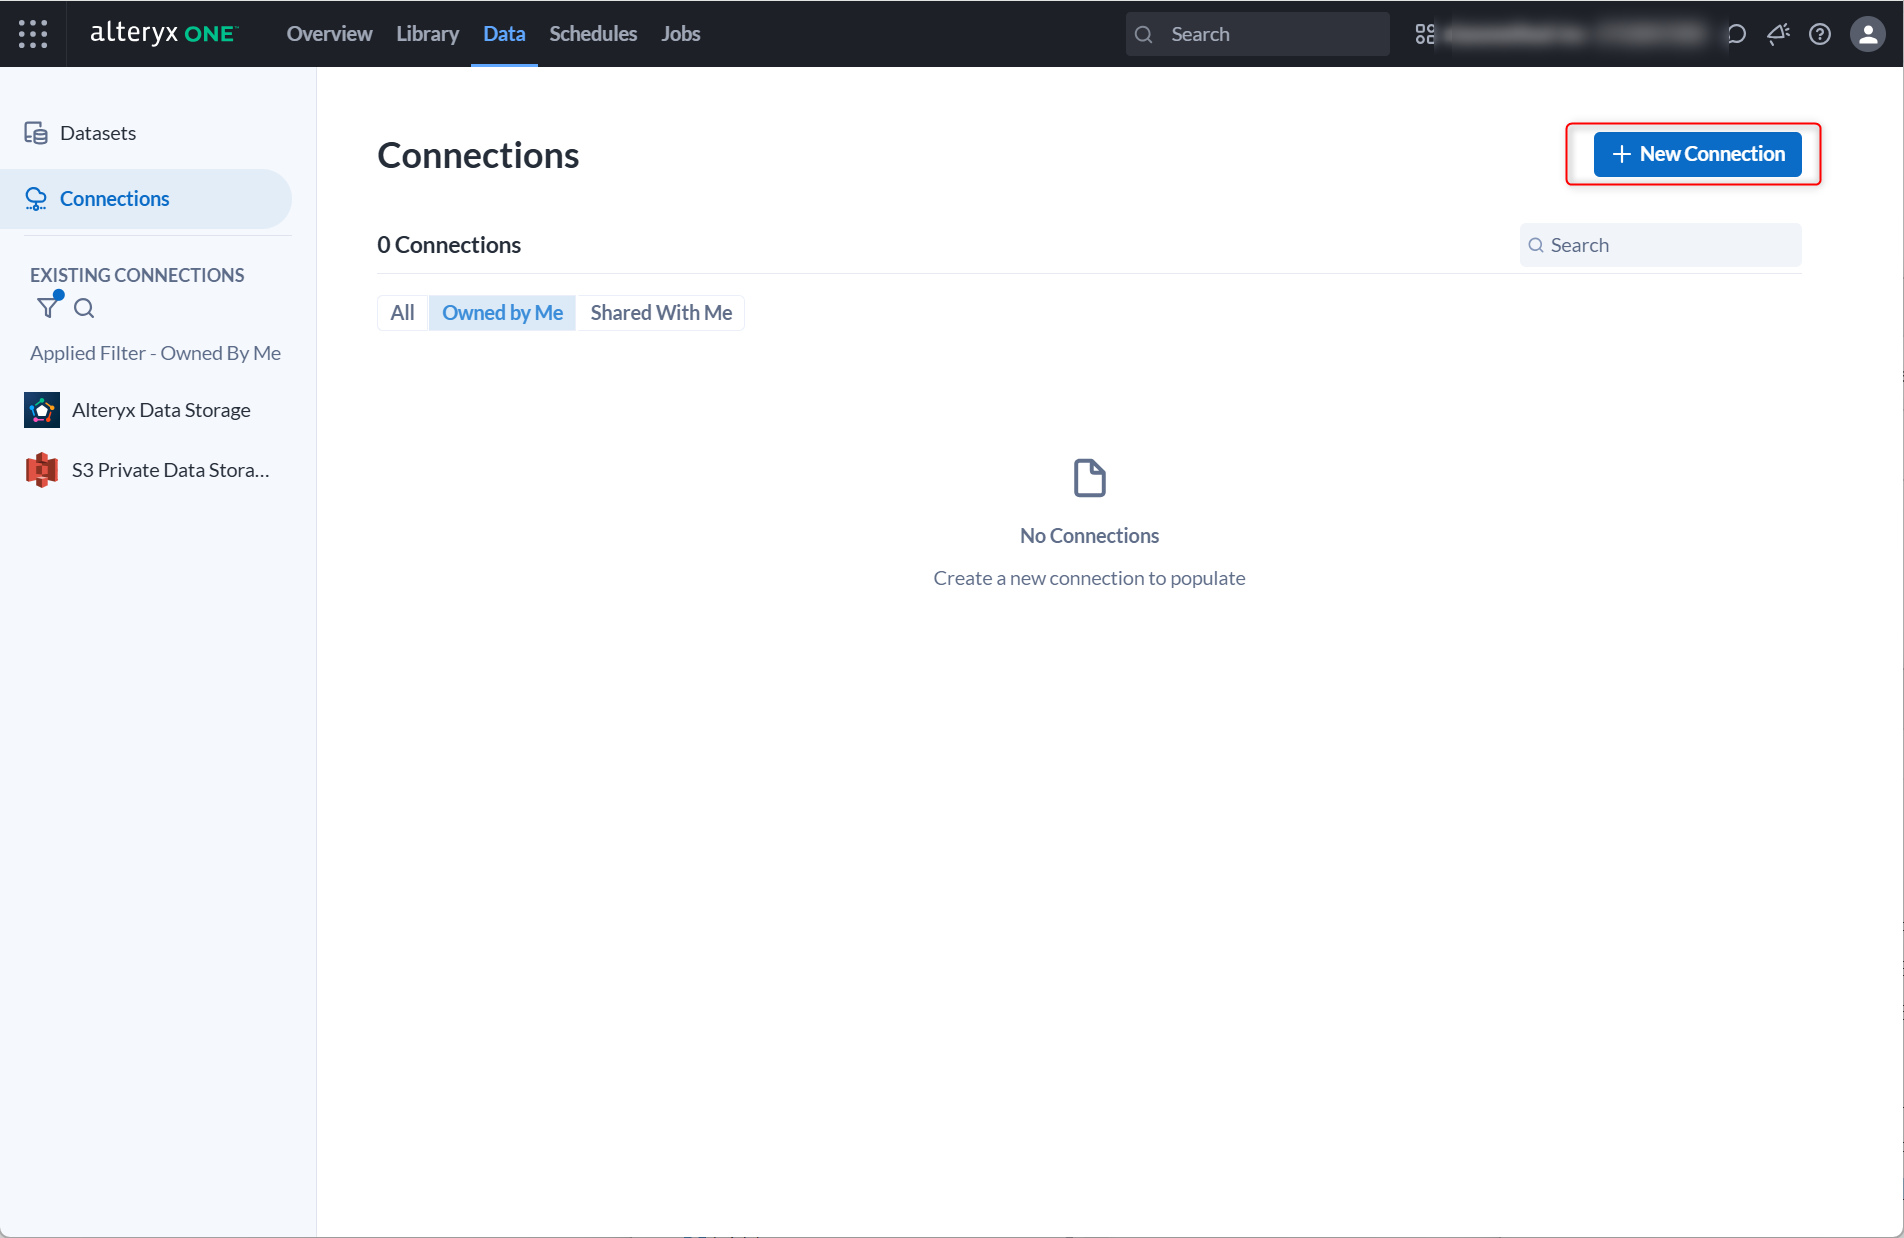Image resolution: width=1904 pixels, height=1238 pixels.
Task: Show All connections filter
Action: pyautogui.click(x=402, y=313)
